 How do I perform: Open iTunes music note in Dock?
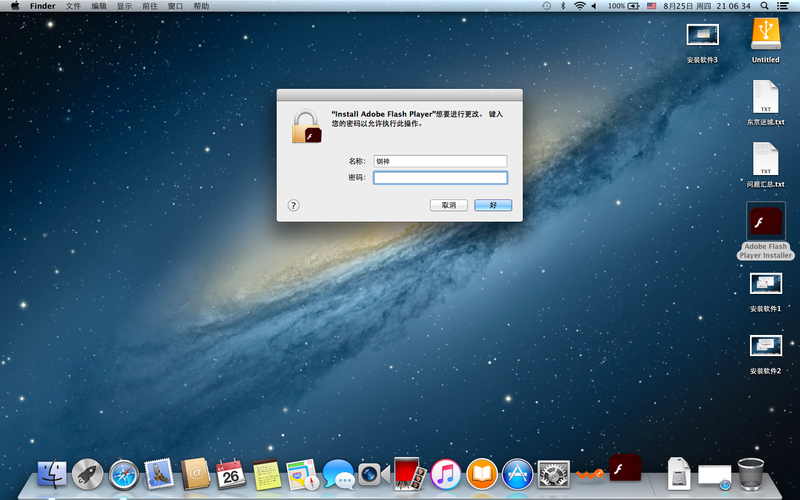pos(446,474)
